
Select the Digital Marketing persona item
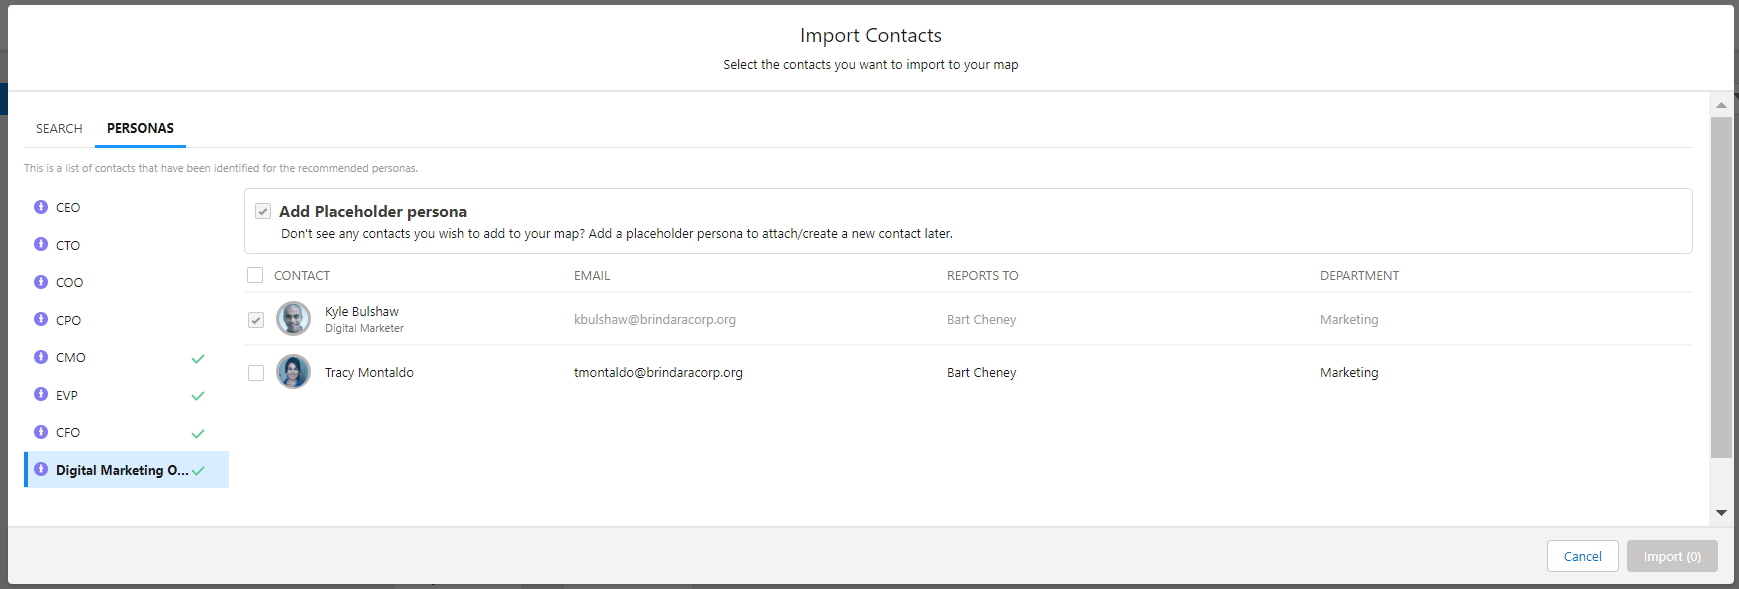[x=127, y=470]
